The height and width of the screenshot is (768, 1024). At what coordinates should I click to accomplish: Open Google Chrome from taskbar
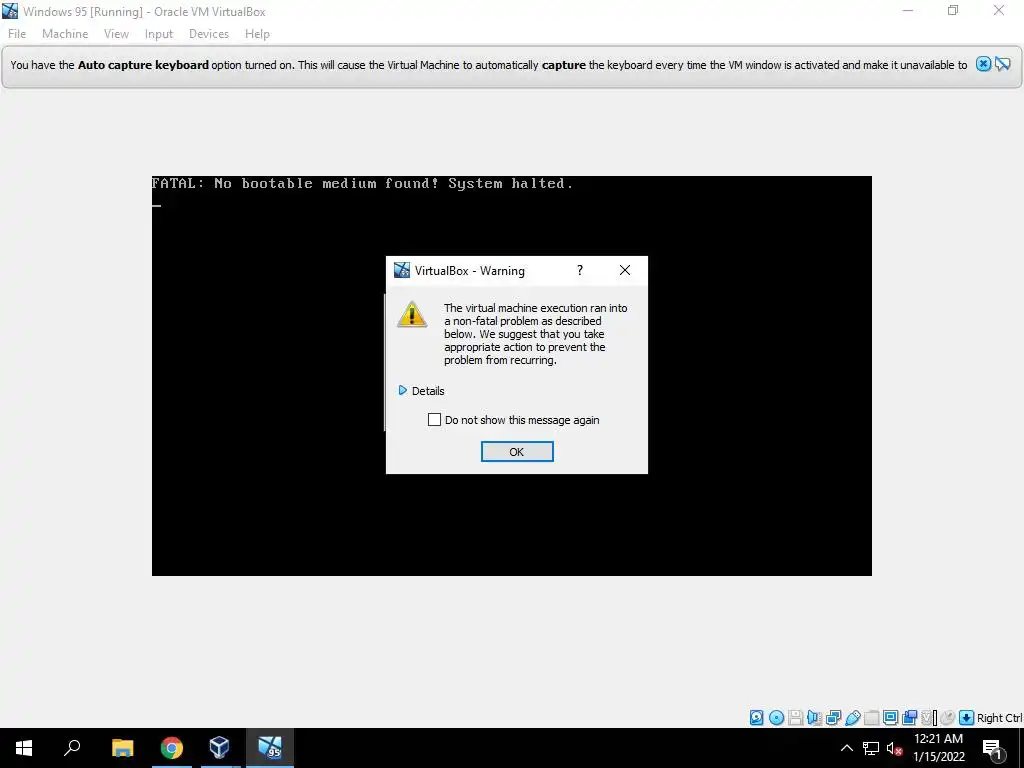pos(172,748)
